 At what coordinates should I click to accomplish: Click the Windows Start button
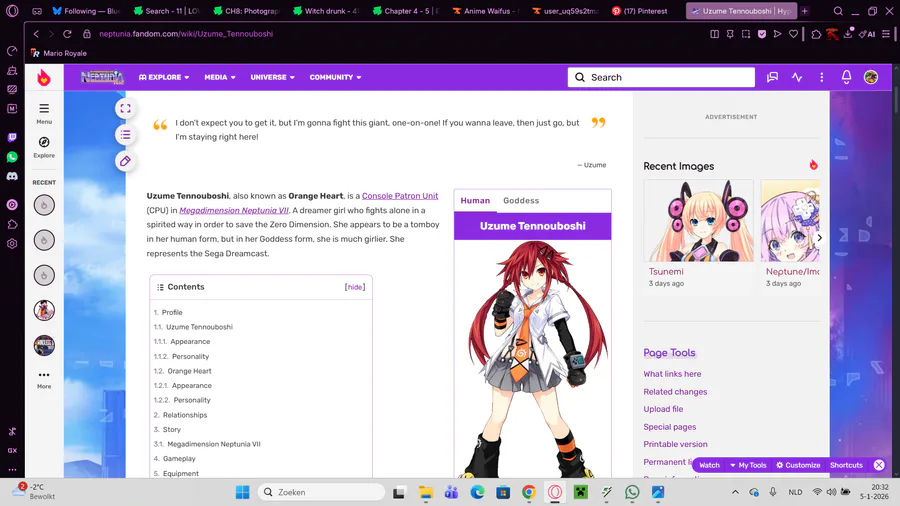pos(243,492)
